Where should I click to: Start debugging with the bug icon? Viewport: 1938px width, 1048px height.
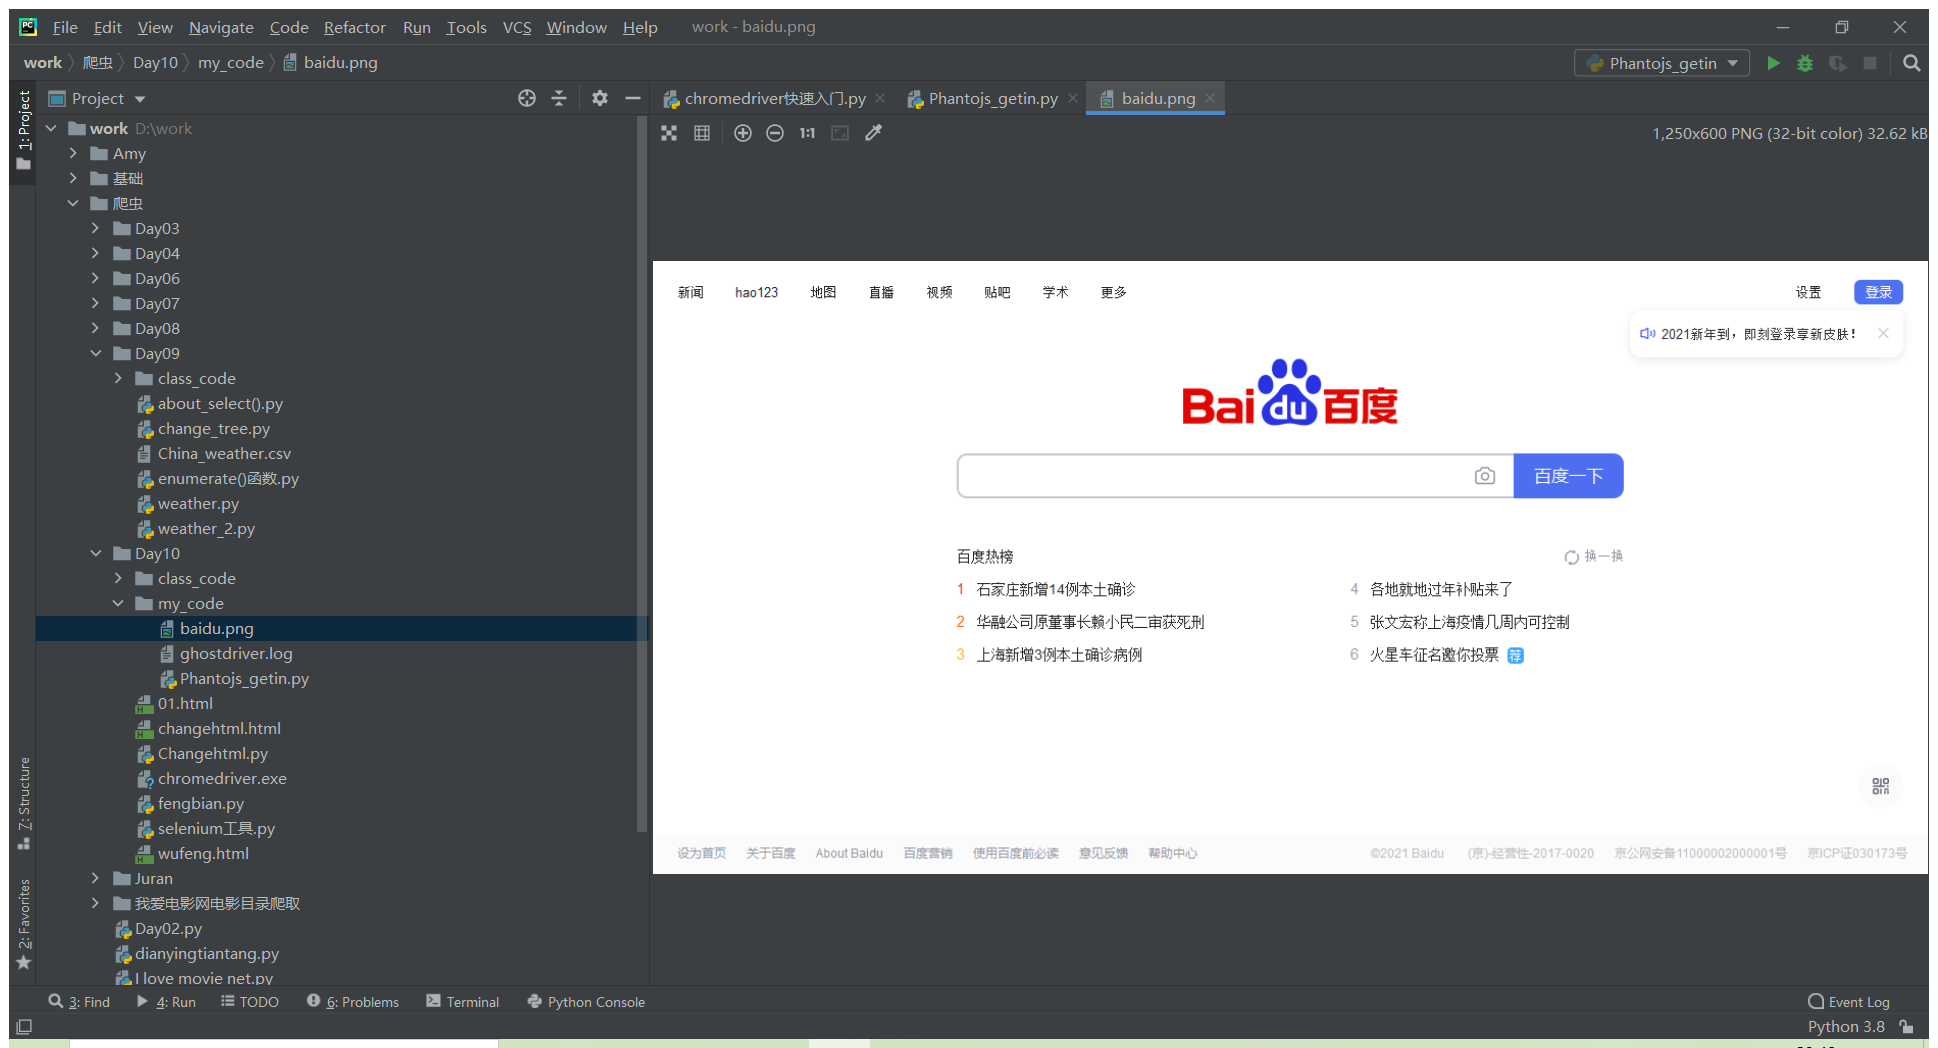tap(1805, 63)
